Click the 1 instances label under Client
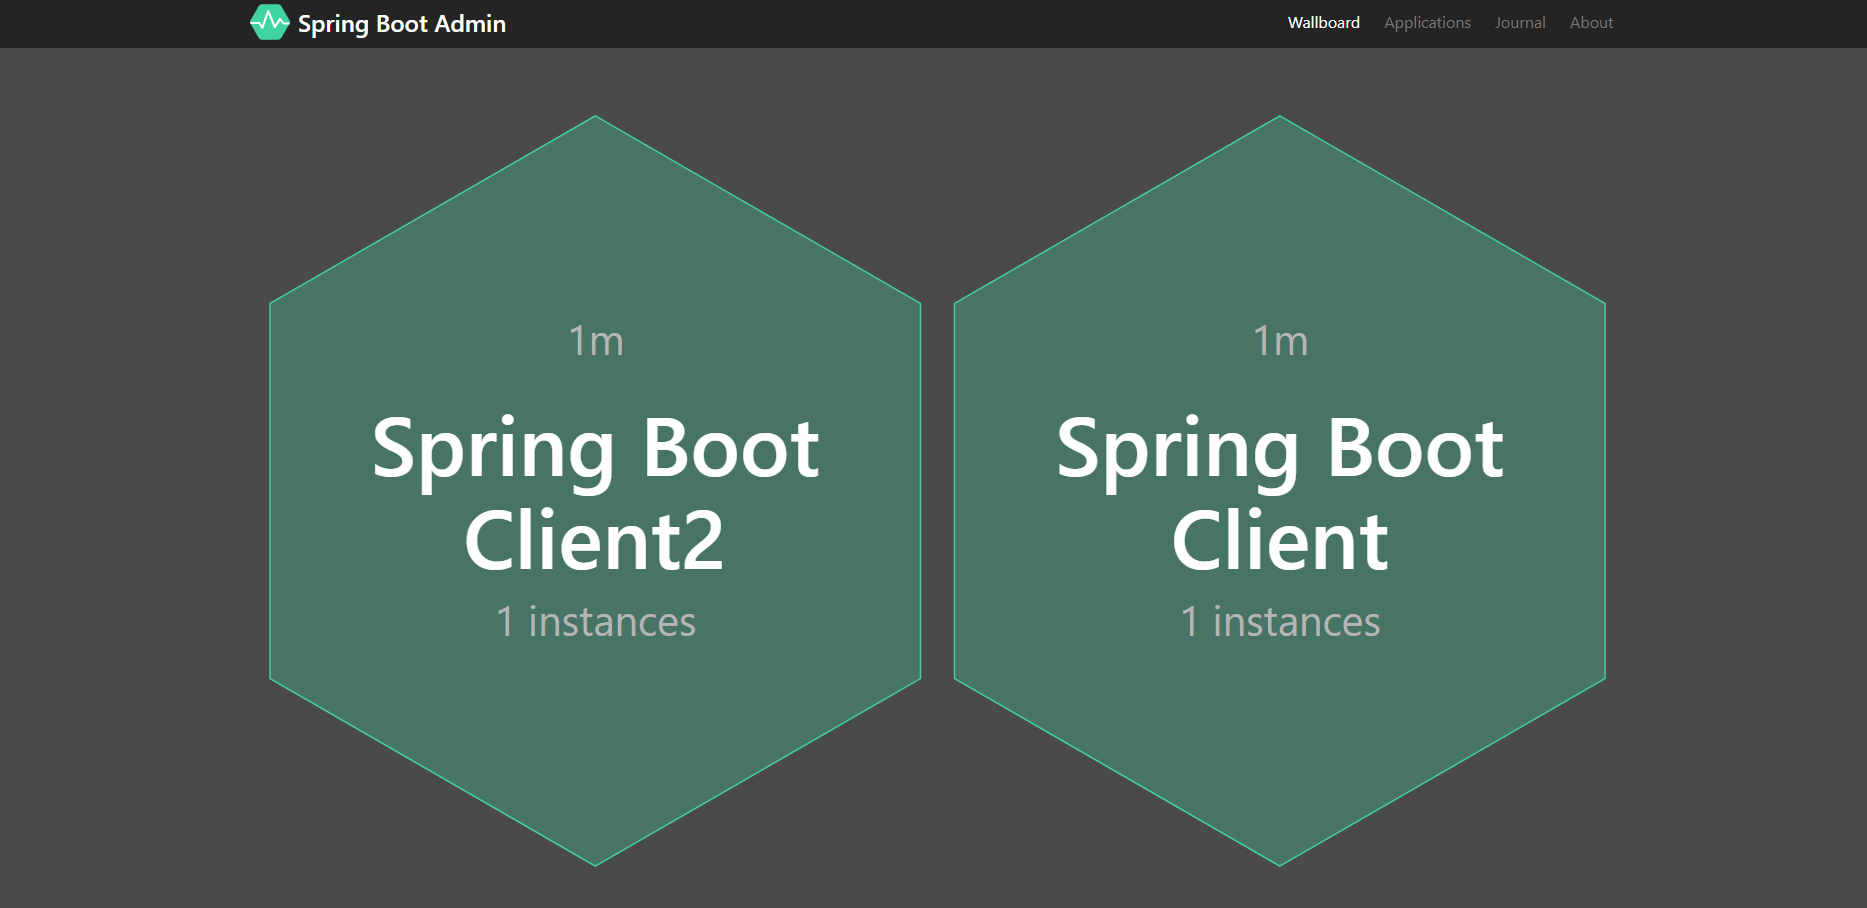Image resolution: width=1867 pixels, height=908 pixels. (1280, 621)
